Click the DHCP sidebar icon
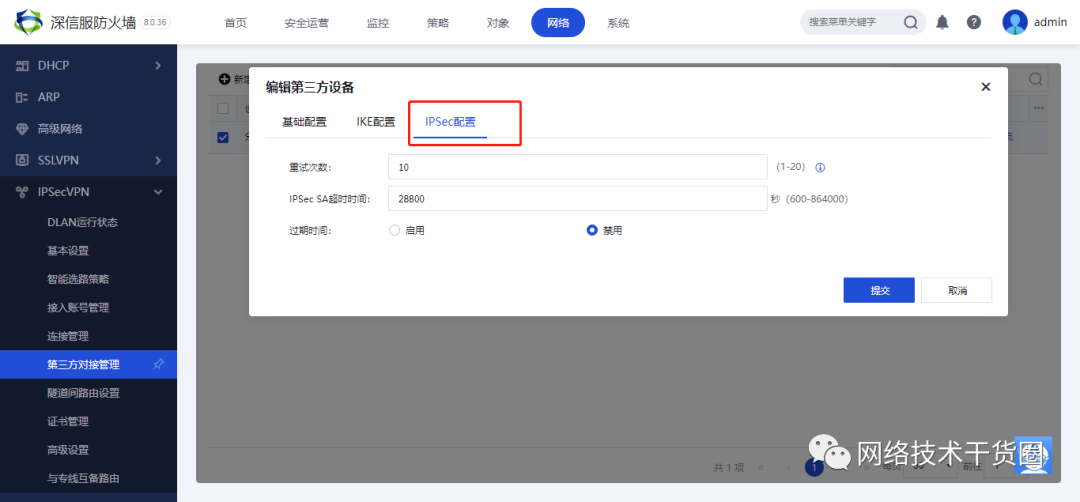 22,65
